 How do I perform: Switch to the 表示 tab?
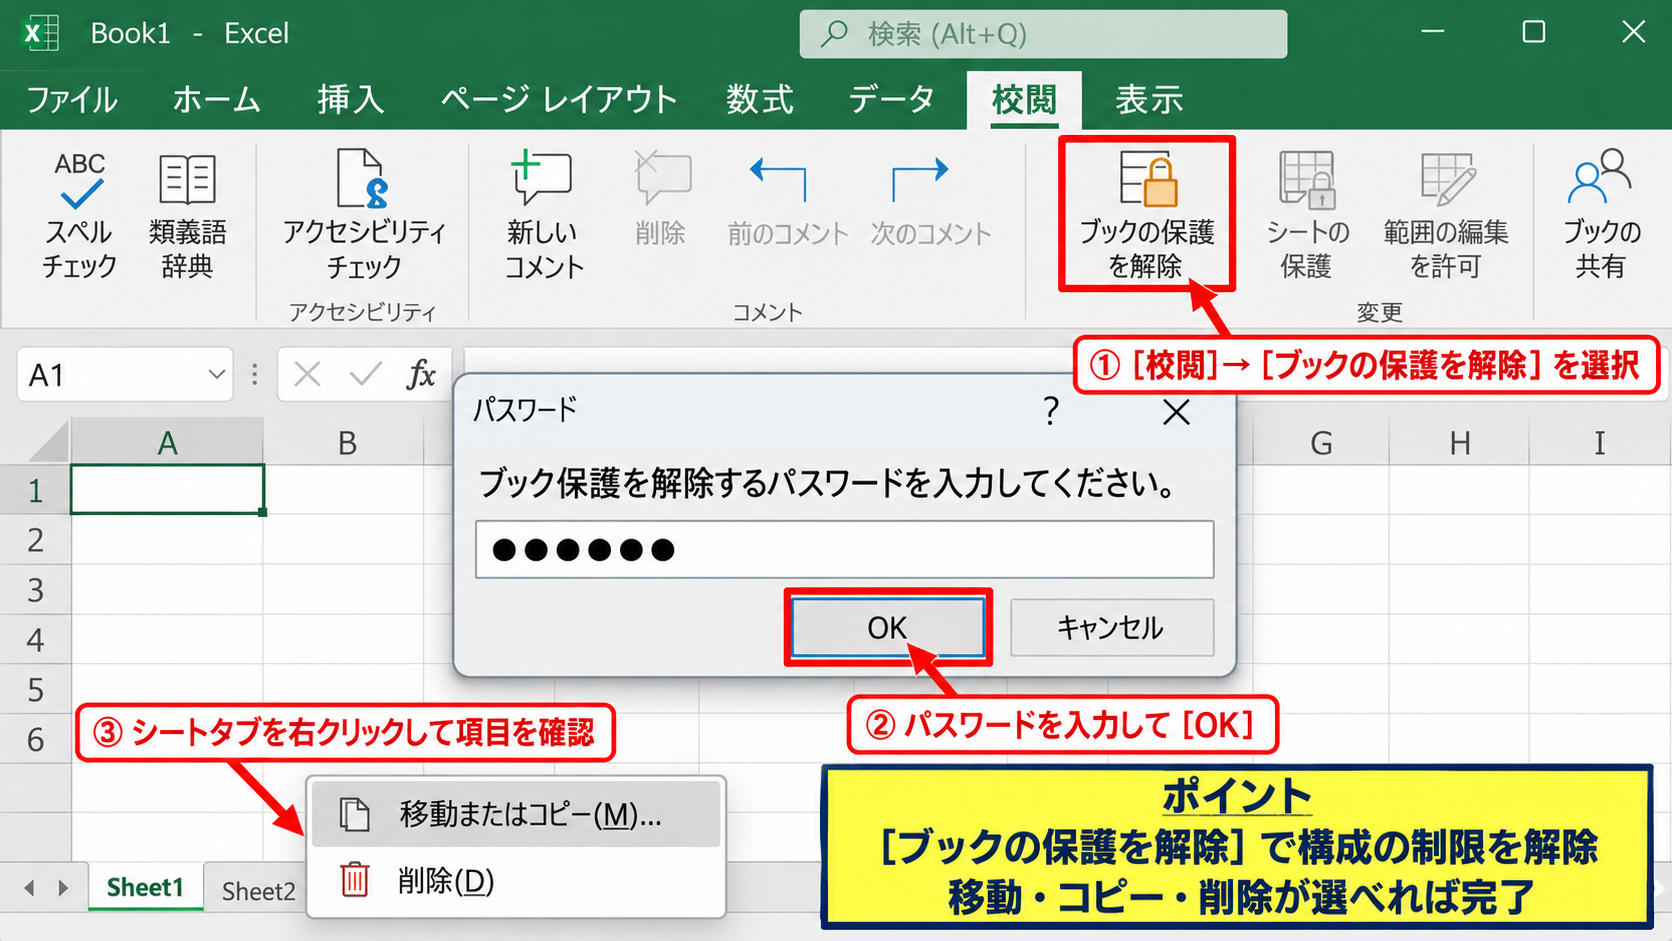click(x=1149, y=99)
